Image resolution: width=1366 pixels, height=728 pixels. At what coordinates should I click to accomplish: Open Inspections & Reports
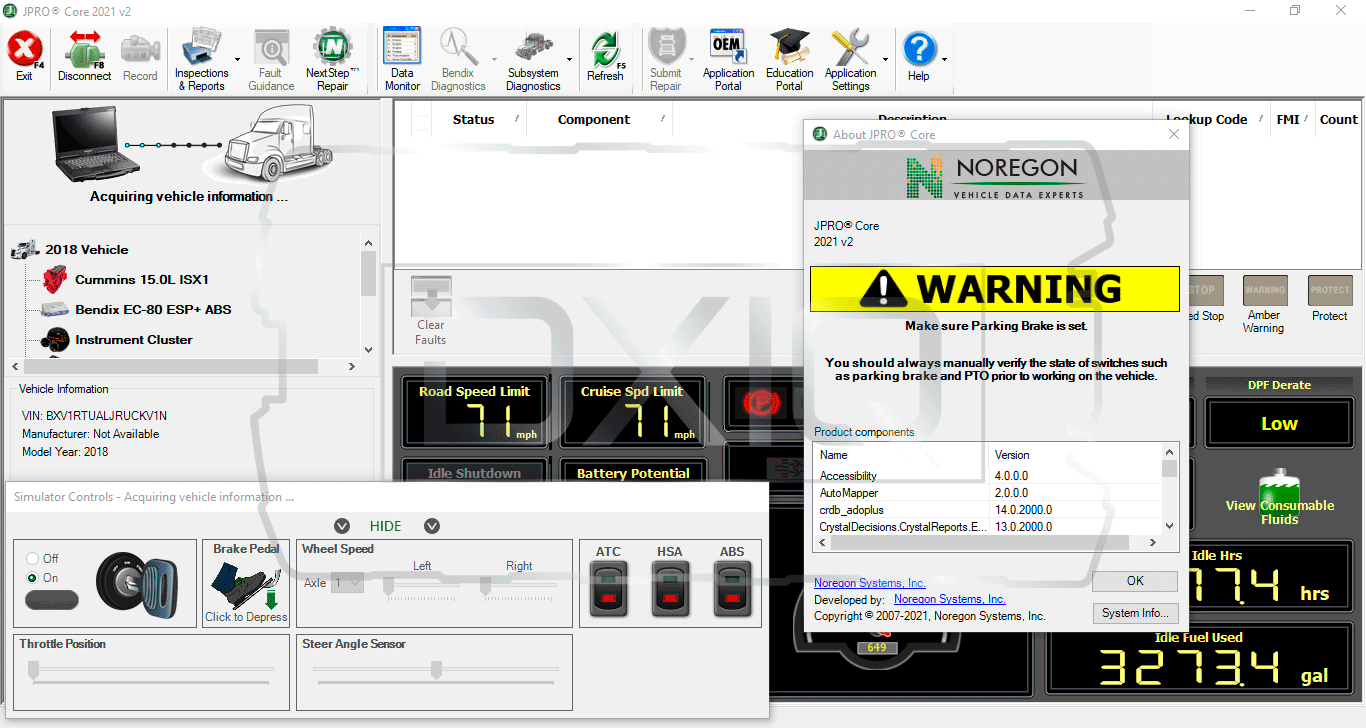[x=201, y=61]
